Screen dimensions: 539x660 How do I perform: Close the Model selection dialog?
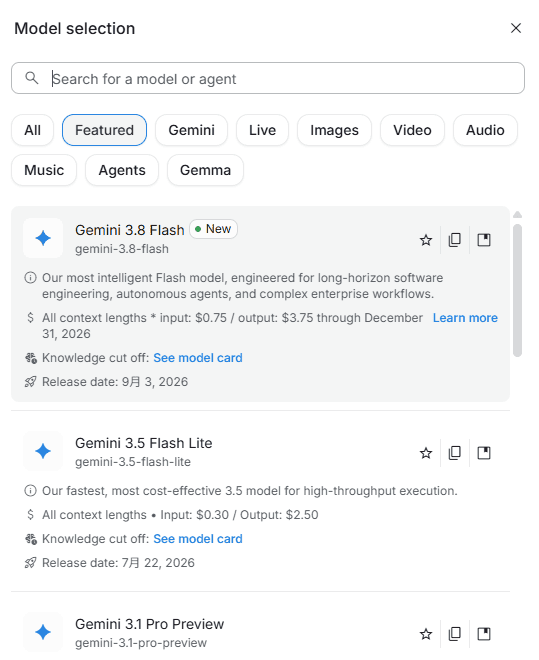(x=516, y=28)
